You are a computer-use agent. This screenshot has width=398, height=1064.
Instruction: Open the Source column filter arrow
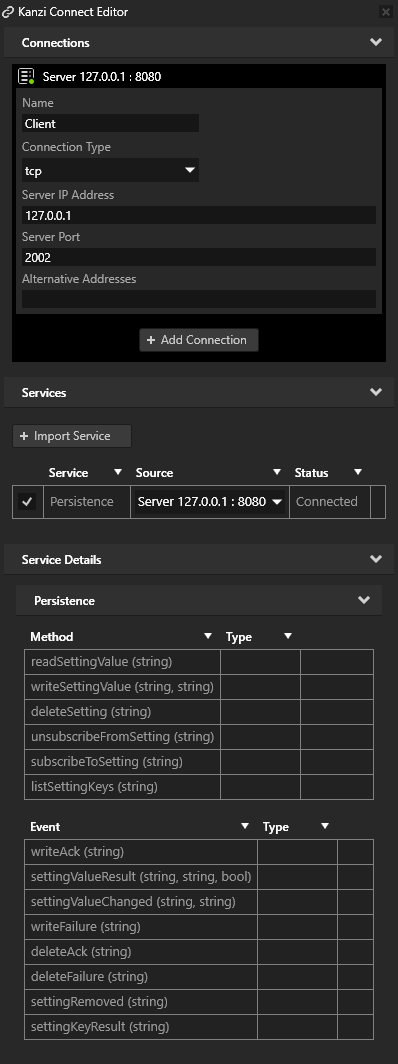(x=277, y=472)
